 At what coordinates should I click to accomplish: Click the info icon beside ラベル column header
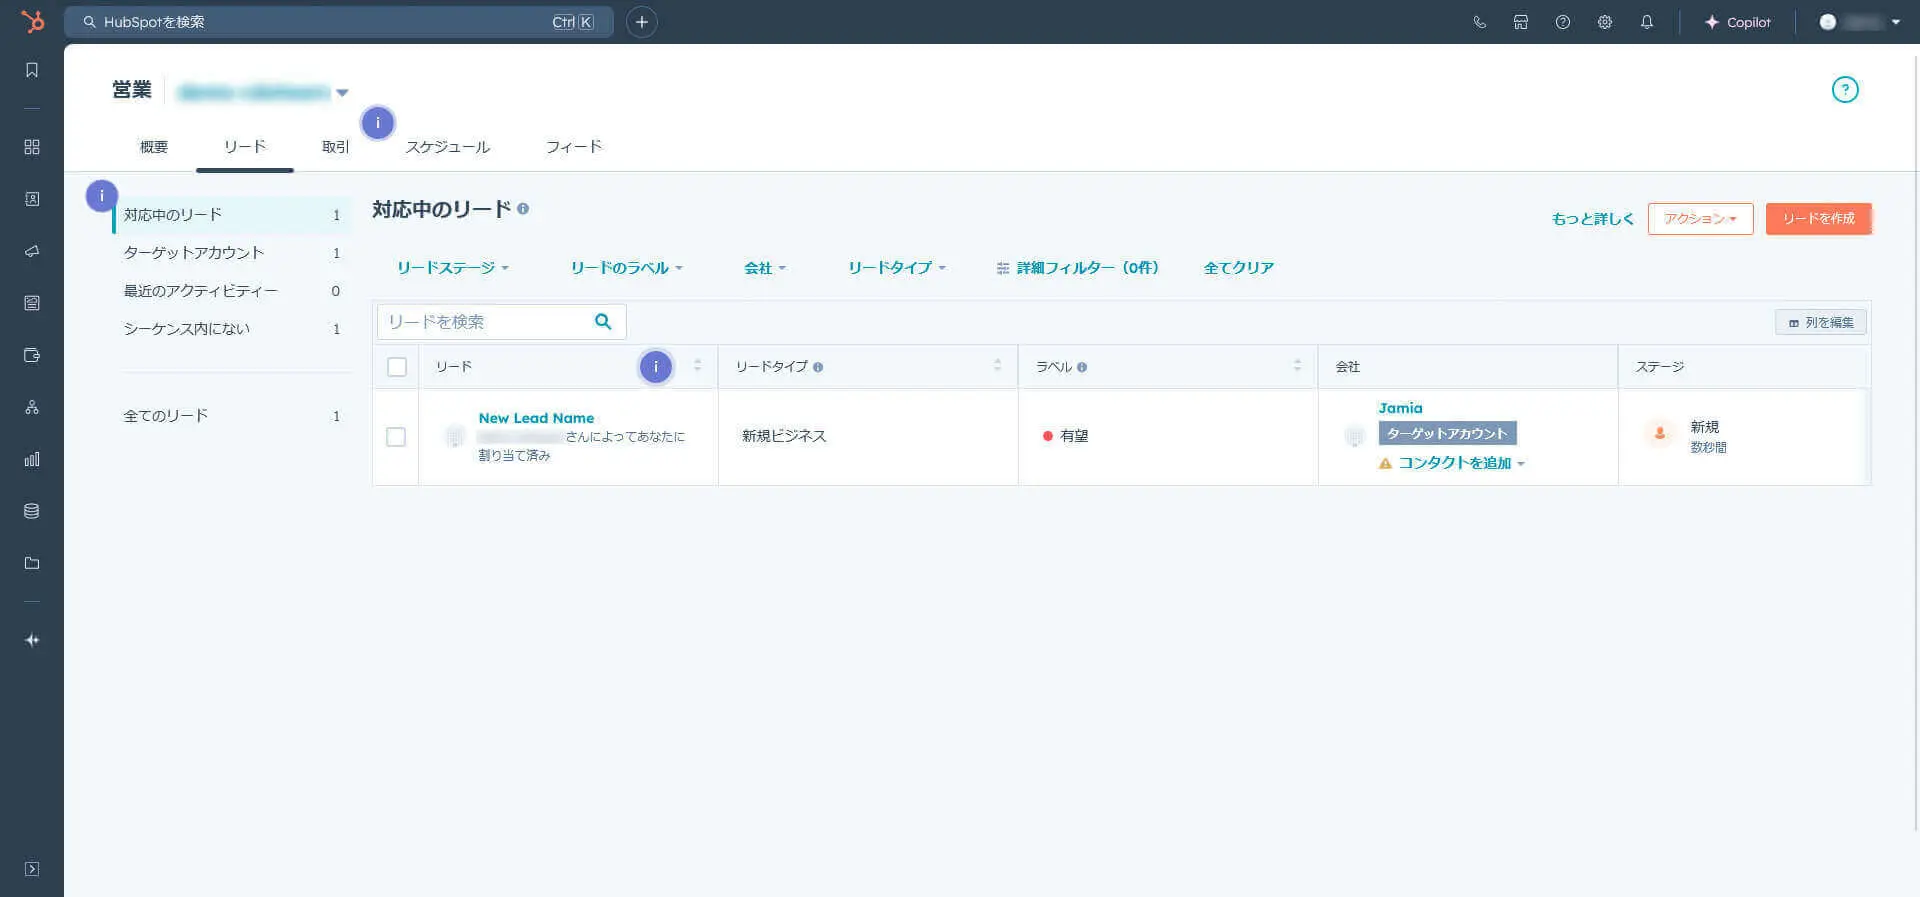coord(1082,367)
